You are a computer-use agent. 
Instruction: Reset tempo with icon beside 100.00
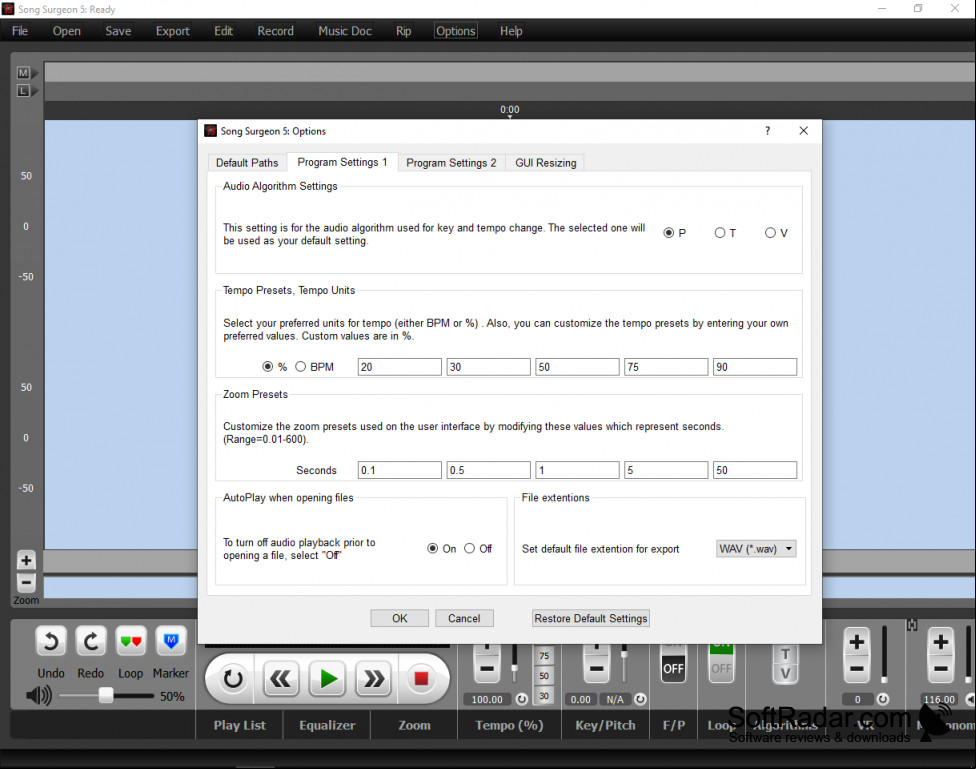(x=522, y=699)
